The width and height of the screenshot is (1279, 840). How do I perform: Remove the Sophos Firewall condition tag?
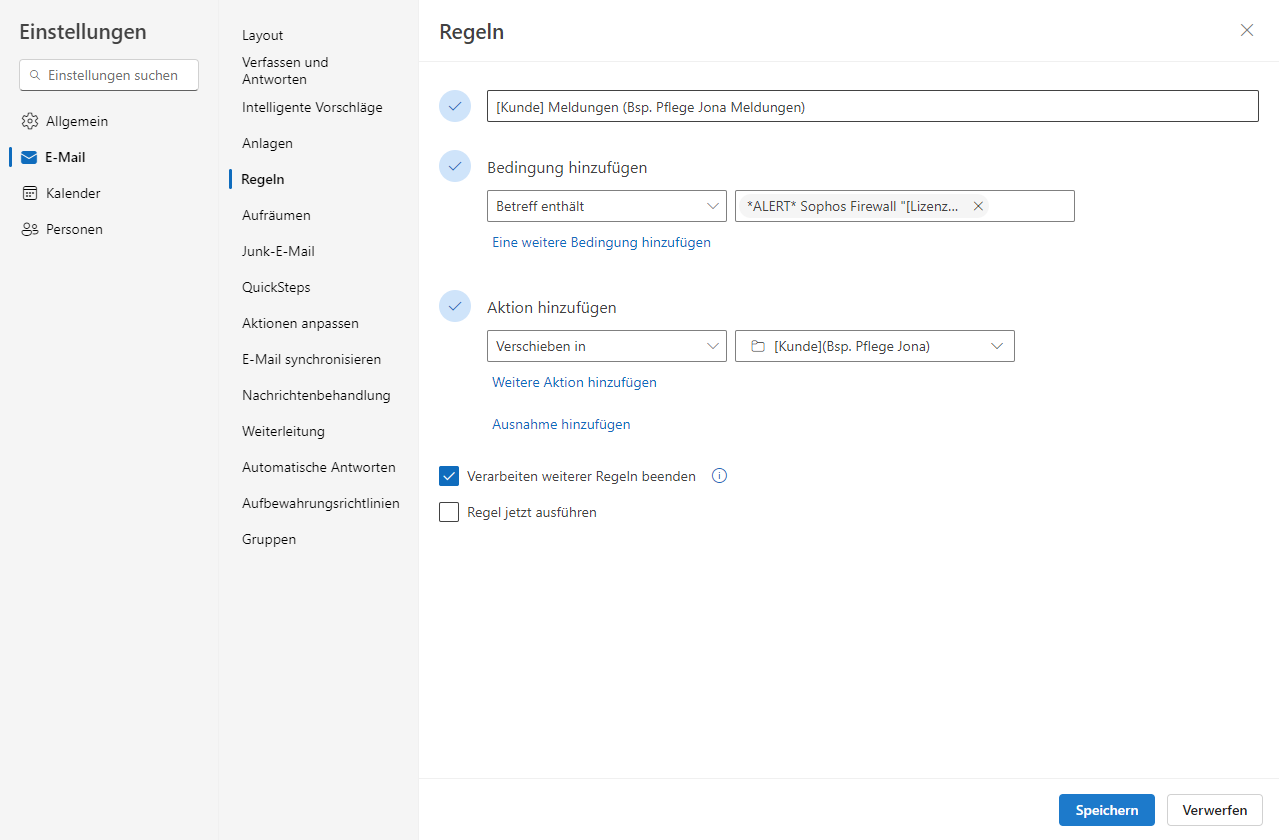[x=978, y=206]
